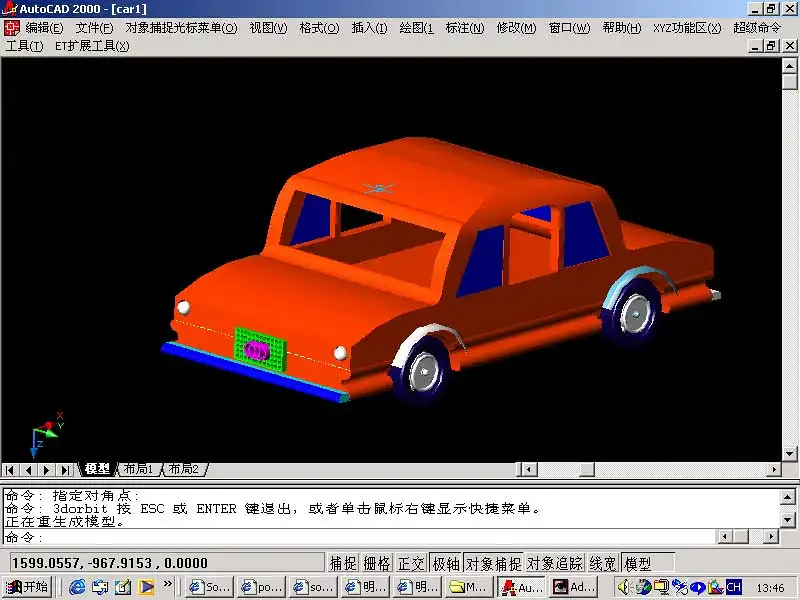Image resolution: width=800 pixels, height=600 pixels.
Task: Toggle 栅格 grid display in status bar
Action: [x=376, y=563]
